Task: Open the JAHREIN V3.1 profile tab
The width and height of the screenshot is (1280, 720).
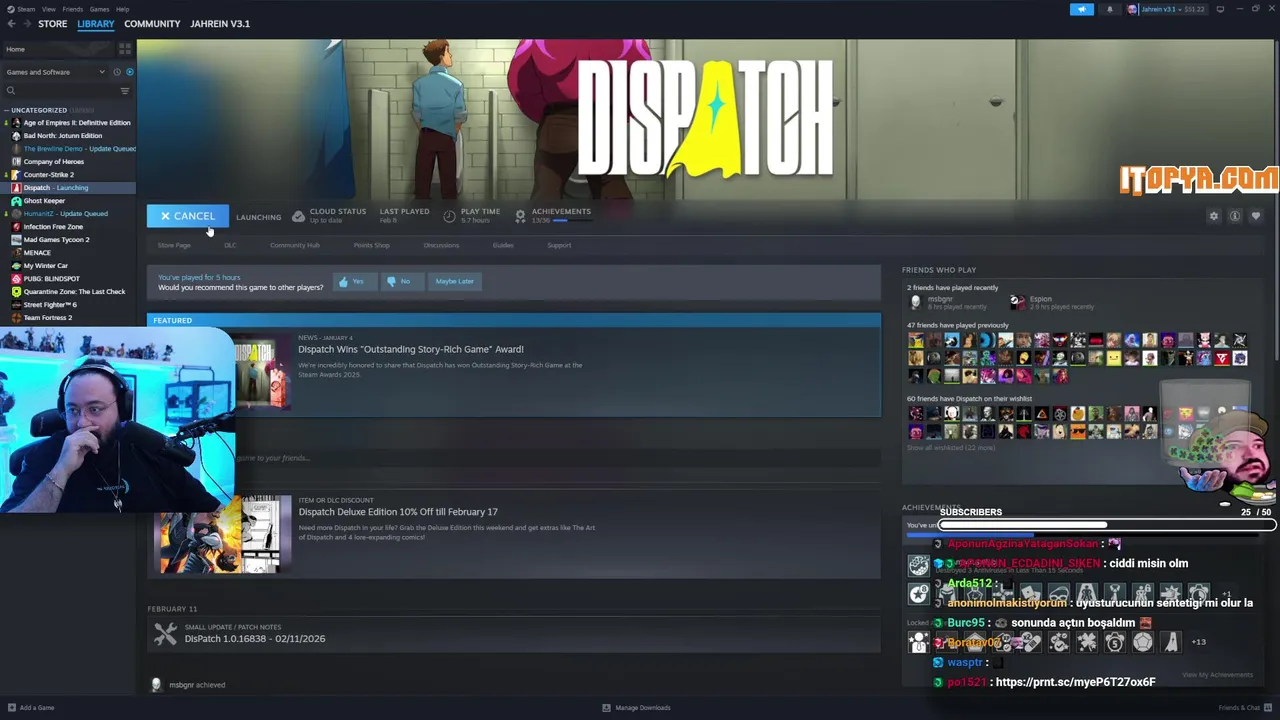Action: point(220,24)
